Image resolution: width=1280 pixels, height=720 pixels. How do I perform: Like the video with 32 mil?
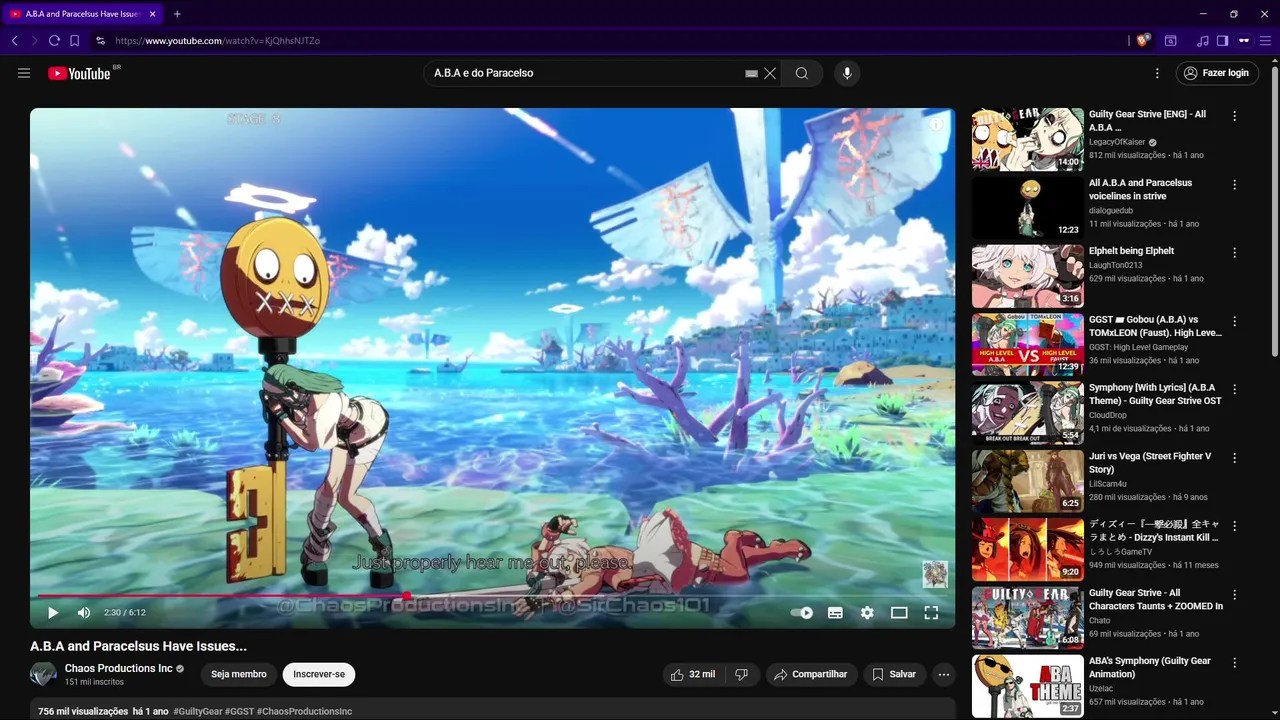click(693, 674)
